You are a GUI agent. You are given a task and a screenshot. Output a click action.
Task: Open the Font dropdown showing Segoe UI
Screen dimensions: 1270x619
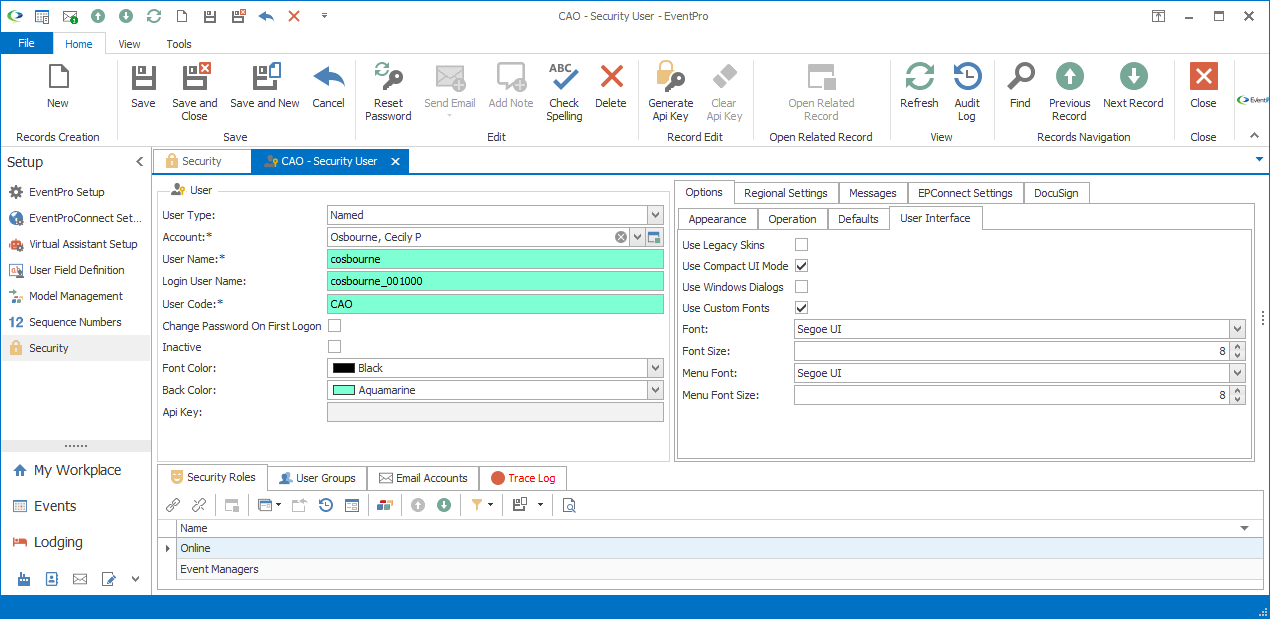[1238, 329]
